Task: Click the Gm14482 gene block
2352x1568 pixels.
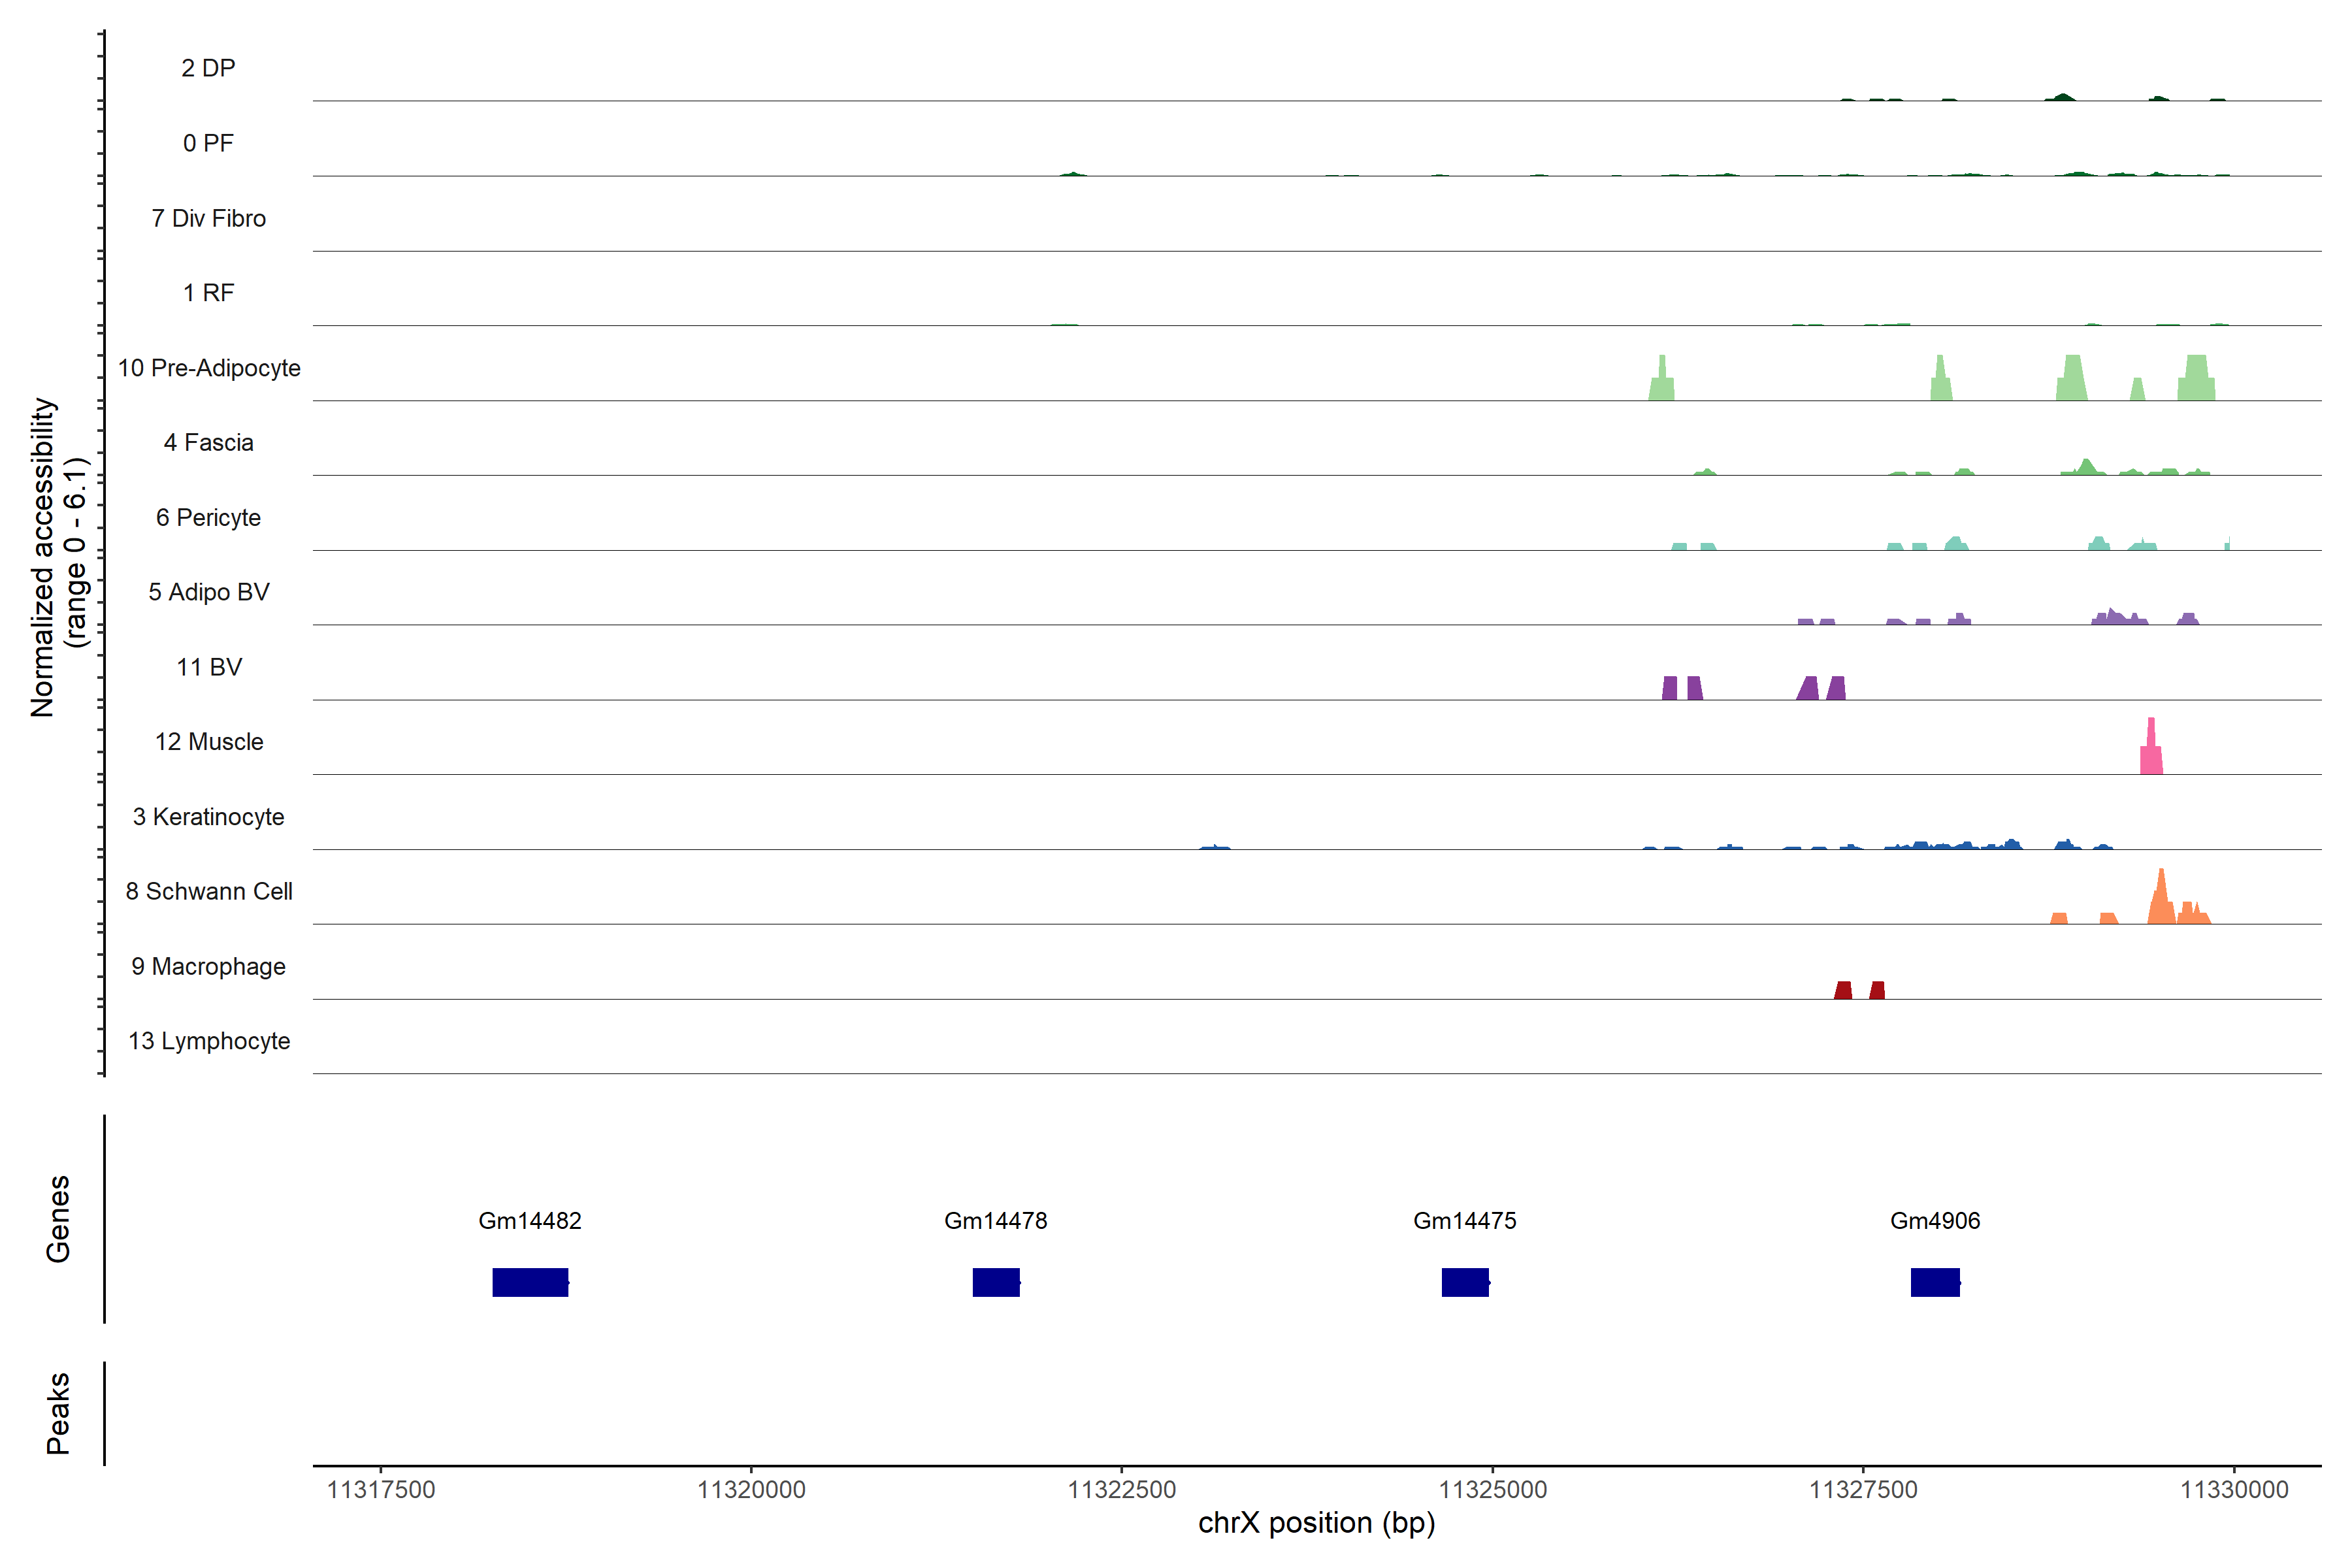Action: pyautogui.click(x=530, y=1282)
